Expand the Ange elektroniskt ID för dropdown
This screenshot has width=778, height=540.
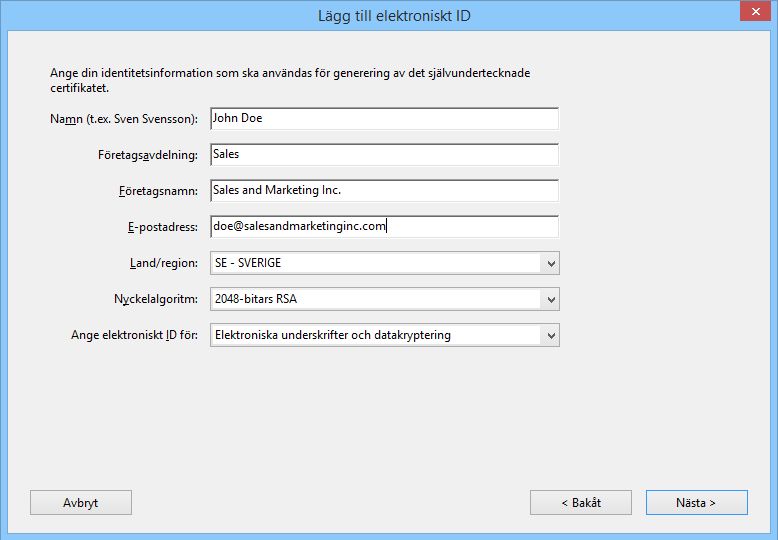tap(385, 336)
